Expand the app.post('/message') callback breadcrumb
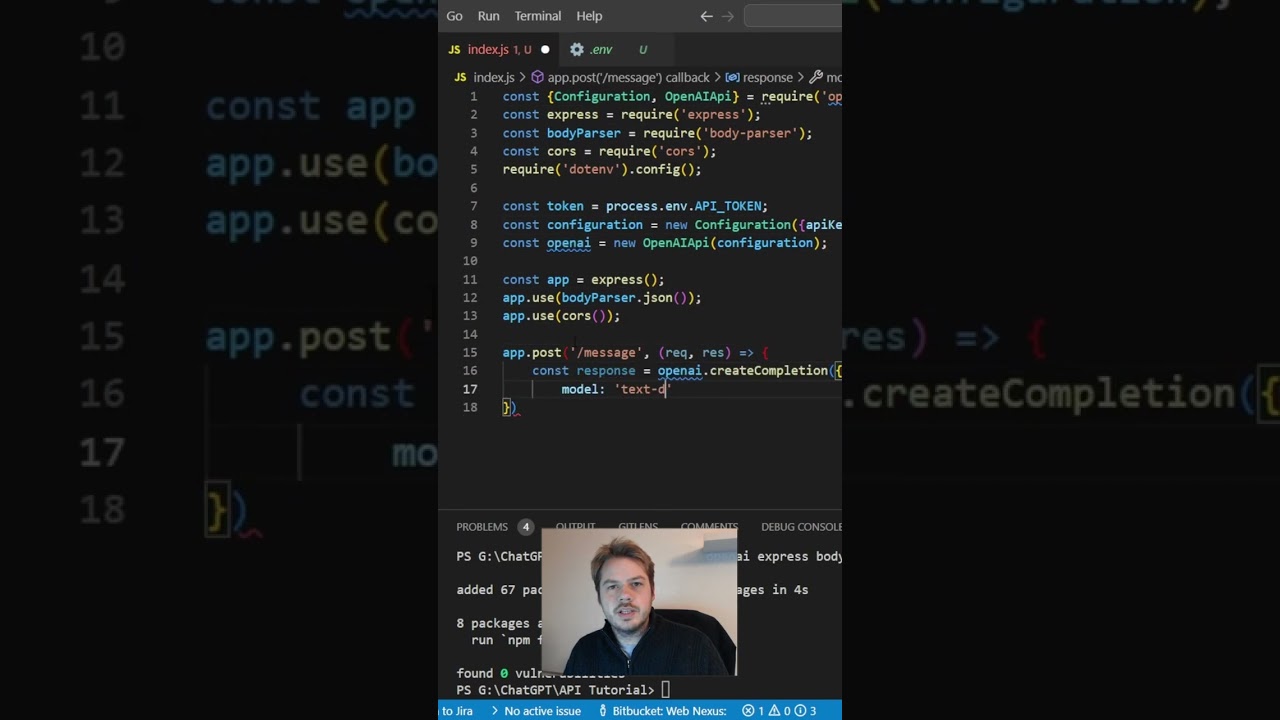 point(628,77)
